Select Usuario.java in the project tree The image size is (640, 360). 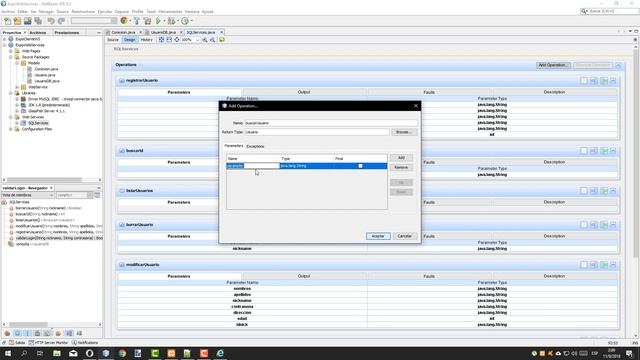[44, 75]
